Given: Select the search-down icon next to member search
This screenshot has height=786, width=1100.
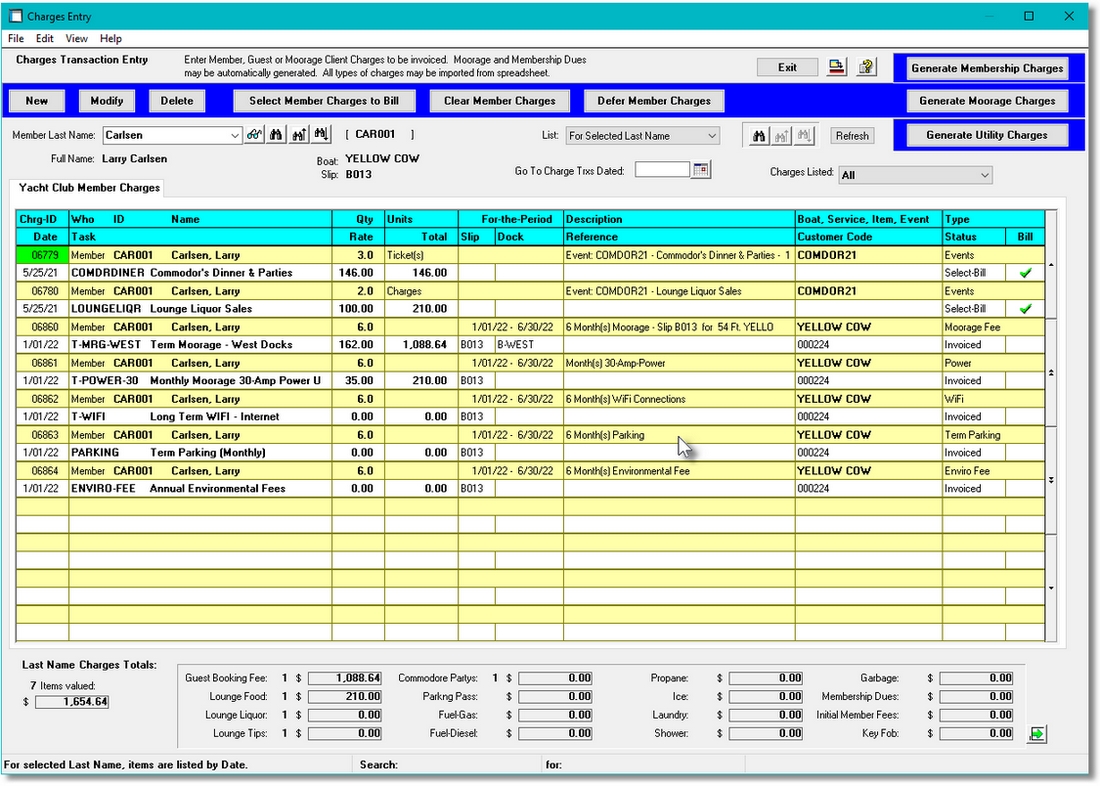Looking at the screenshot, I should 321,134.
